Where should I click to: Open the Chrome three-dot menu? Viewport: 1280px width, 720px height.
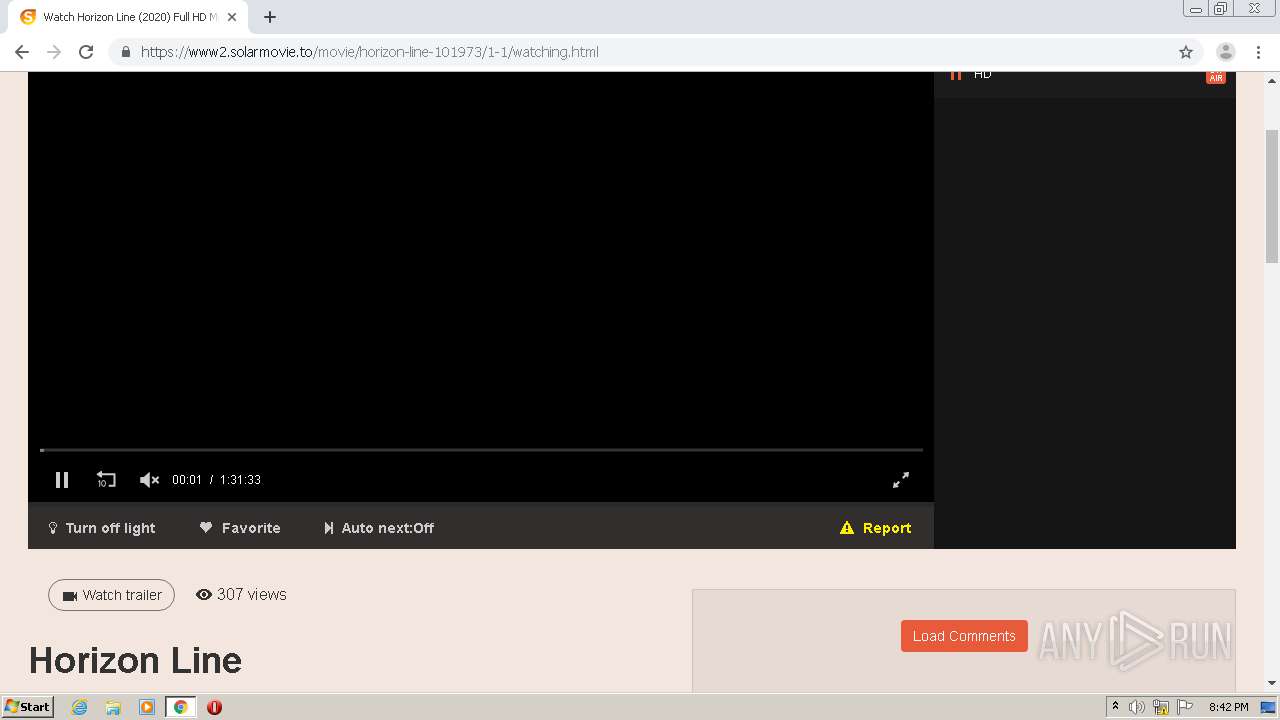1258,52
